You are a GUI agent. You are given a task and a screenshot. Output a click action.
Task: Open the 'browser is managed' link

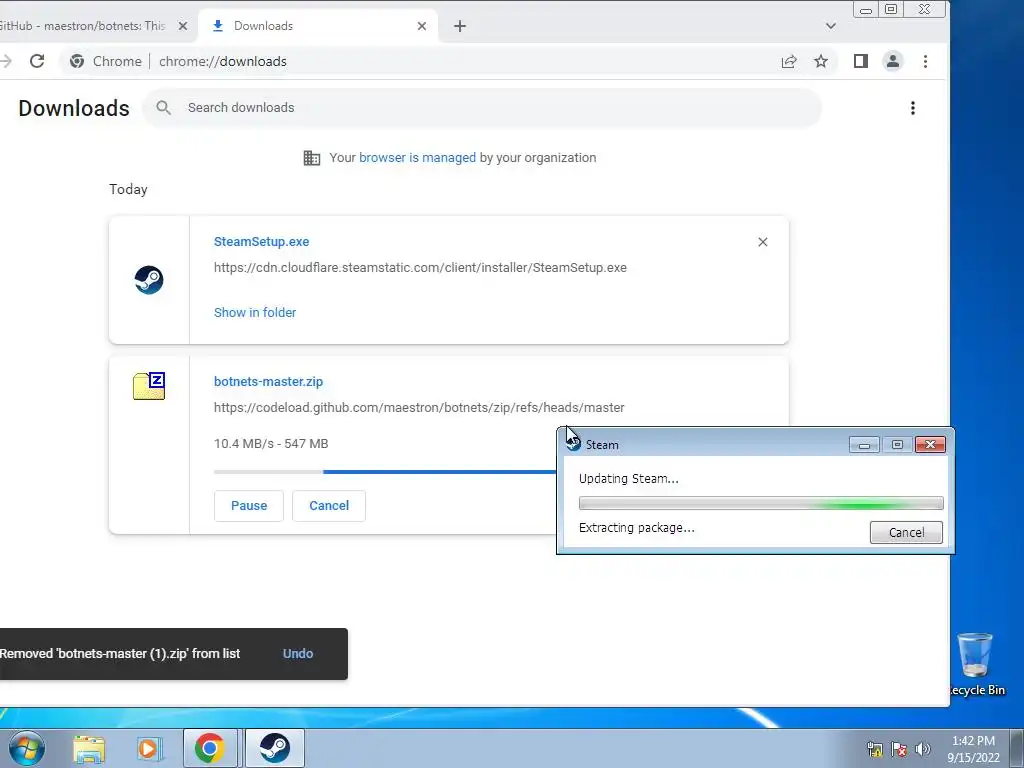(x=417, y=157)
